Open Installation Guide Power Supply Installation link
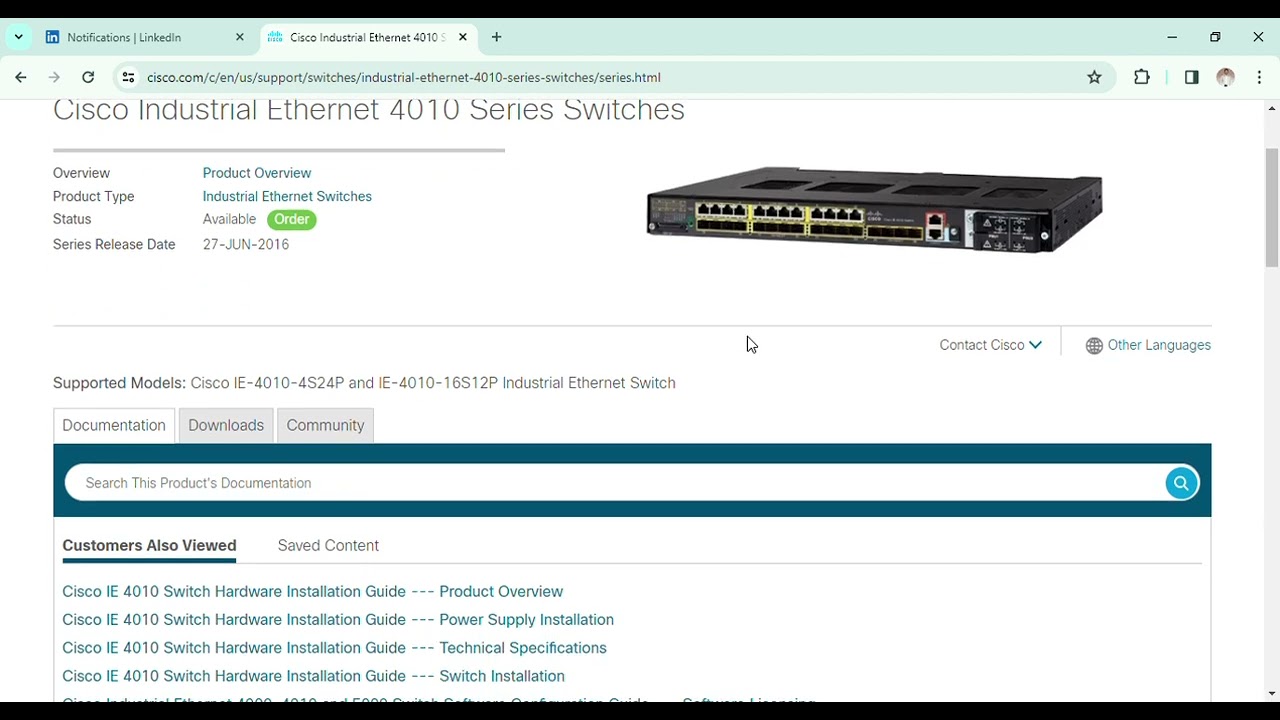 coord(338,619)
